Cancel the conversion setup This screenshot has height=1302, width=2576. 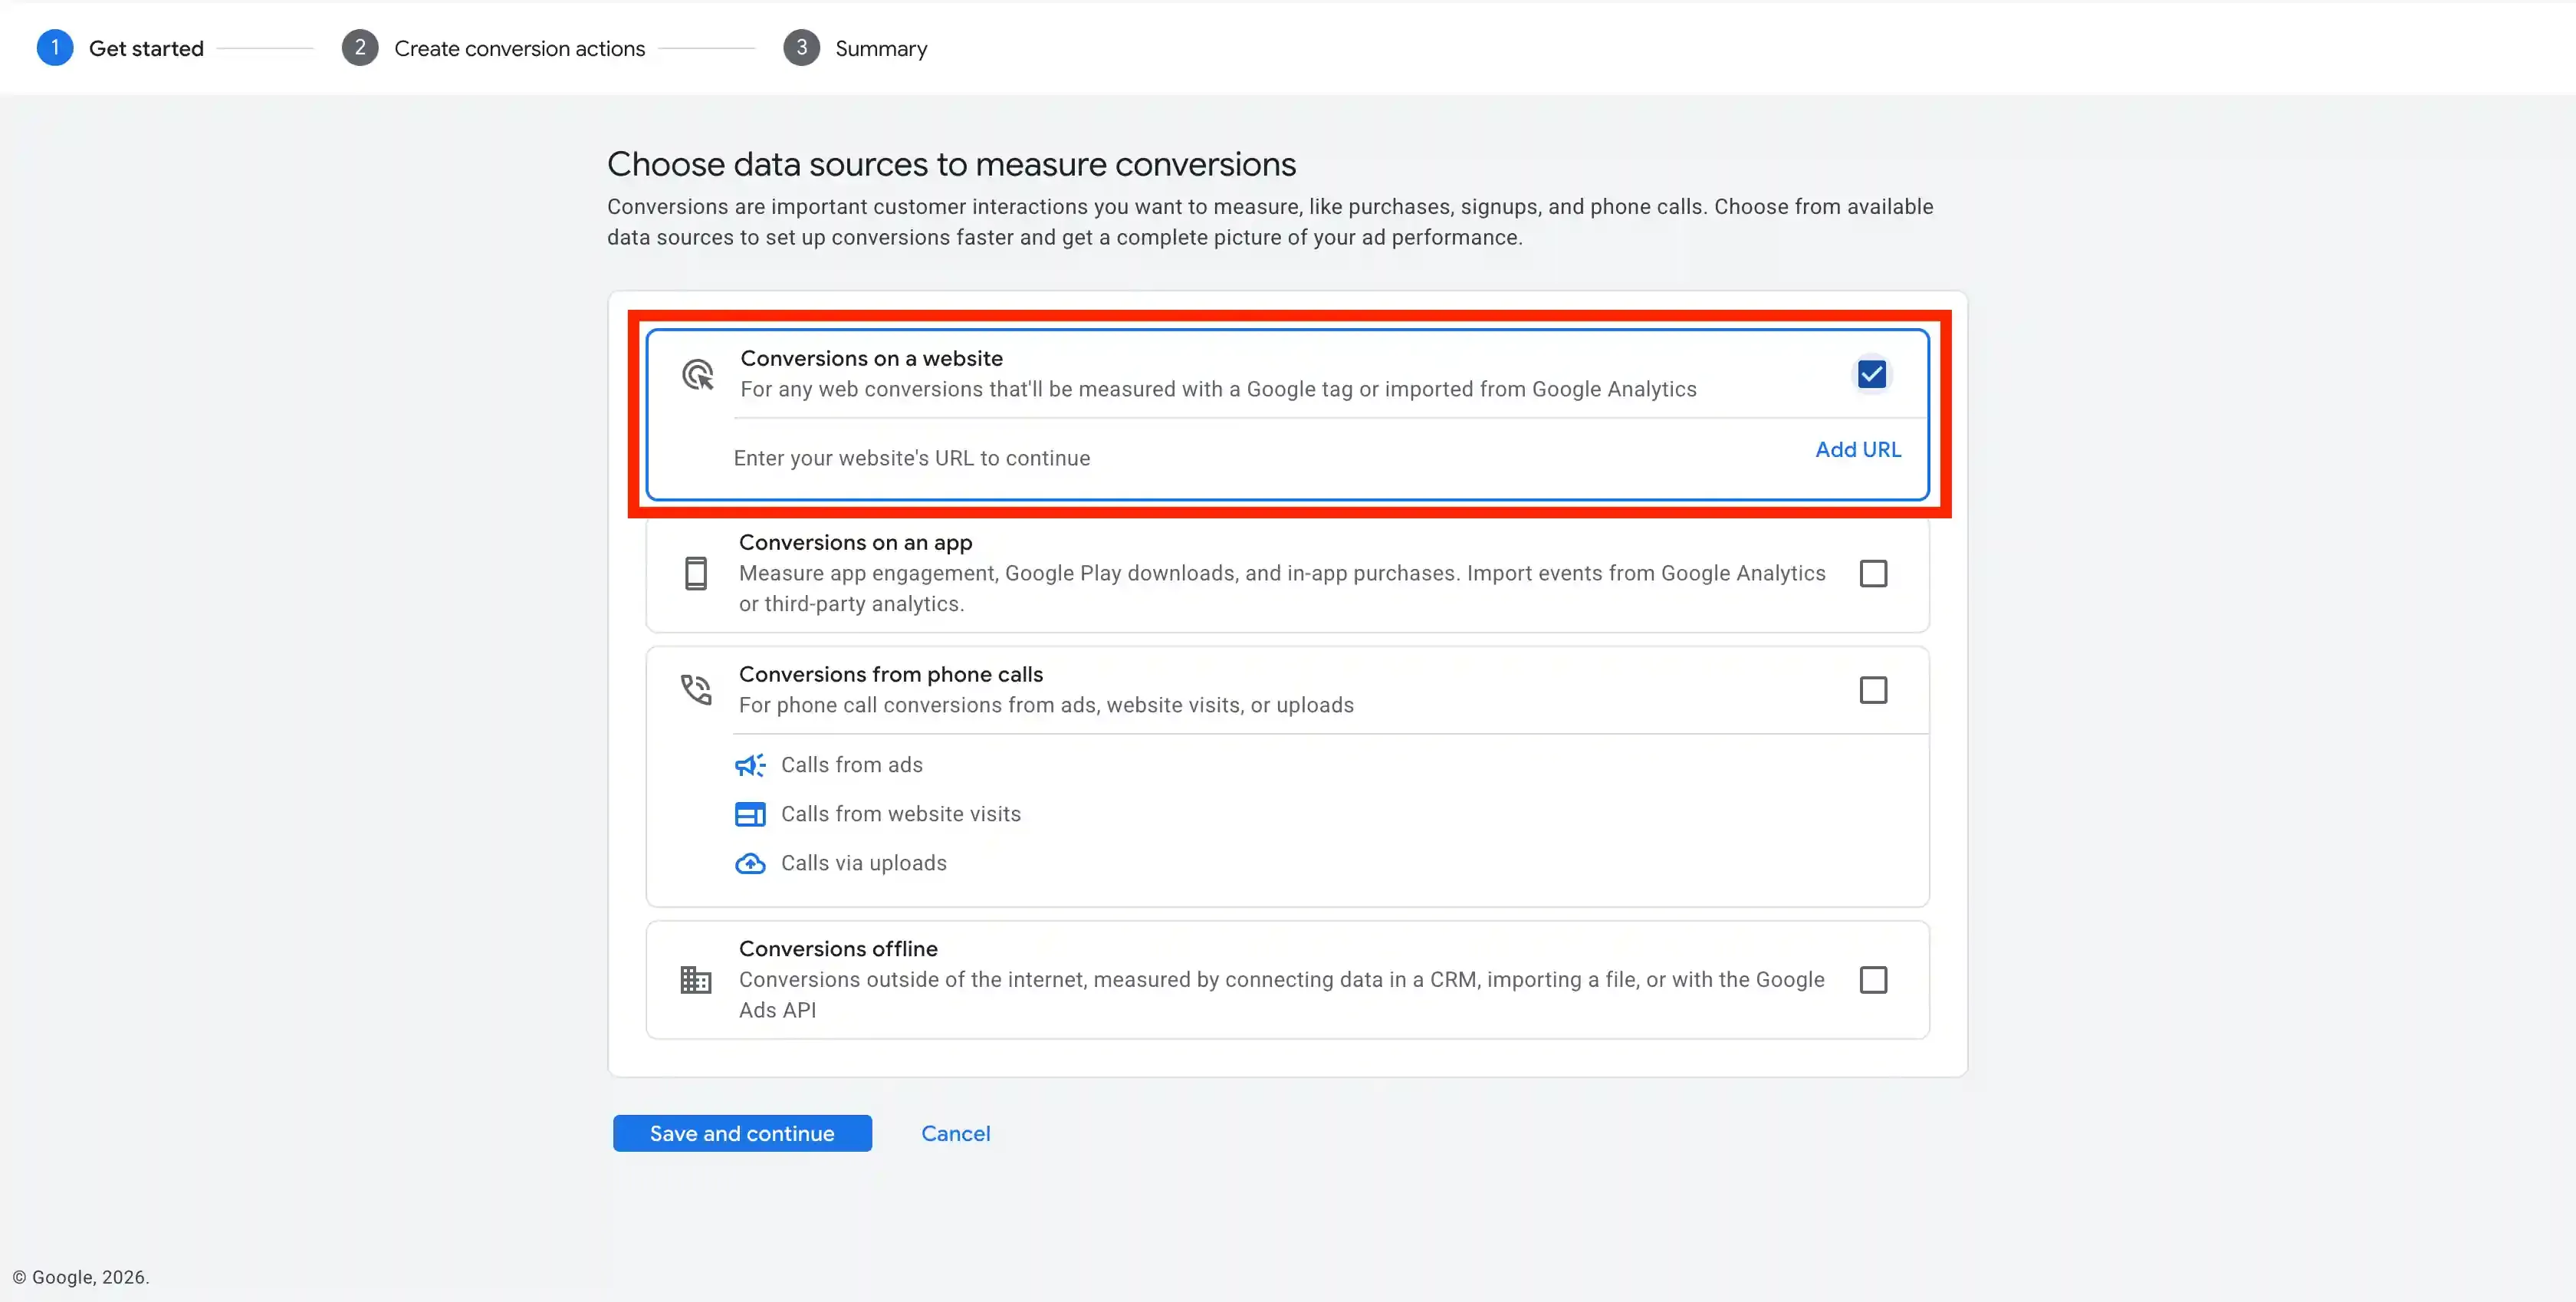tap(955, 1133)
